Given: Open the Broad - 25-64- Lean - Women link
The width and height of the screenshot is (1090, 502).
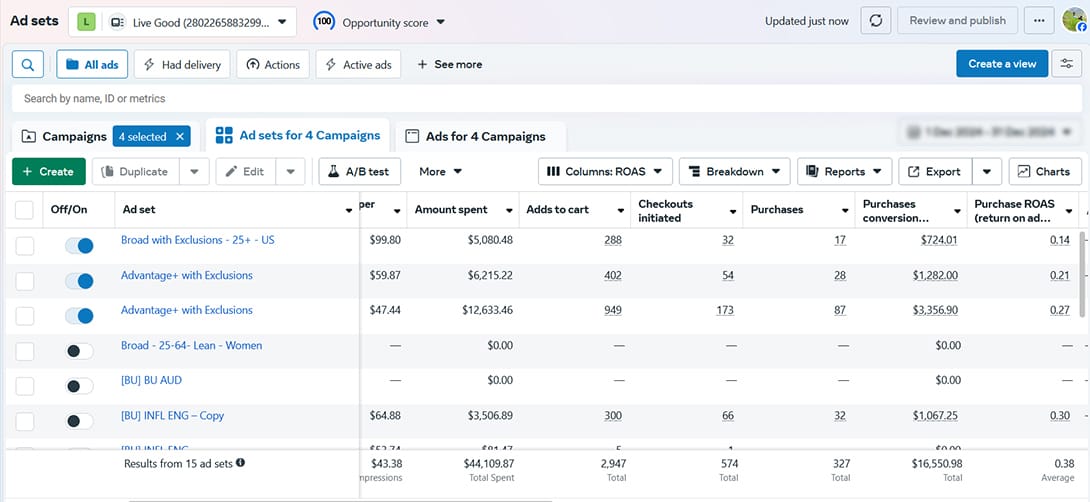Looking at the screenshot, I should tap(191, 346).
